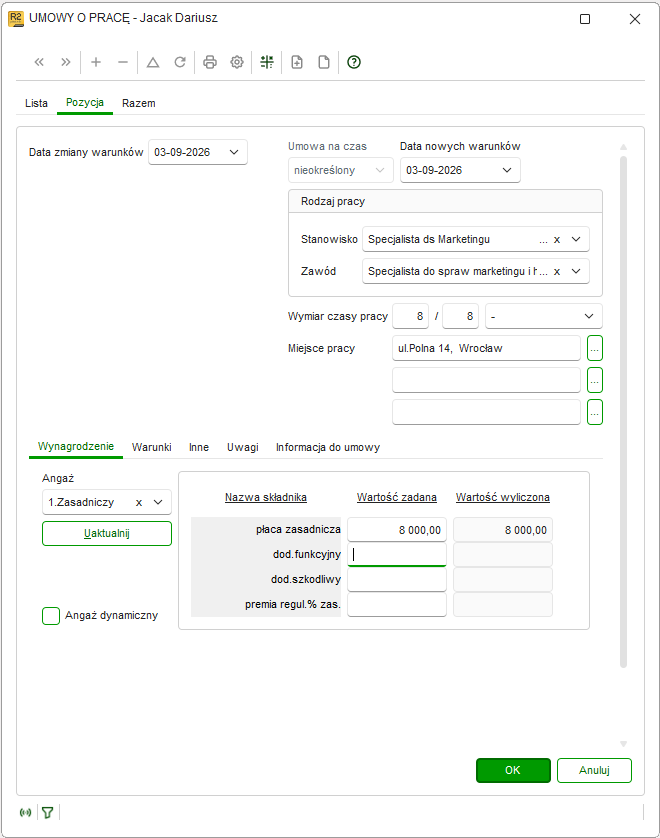Refresh data with circular arrow icon
The height and width of the screenshot is (838, 660).
180,62
